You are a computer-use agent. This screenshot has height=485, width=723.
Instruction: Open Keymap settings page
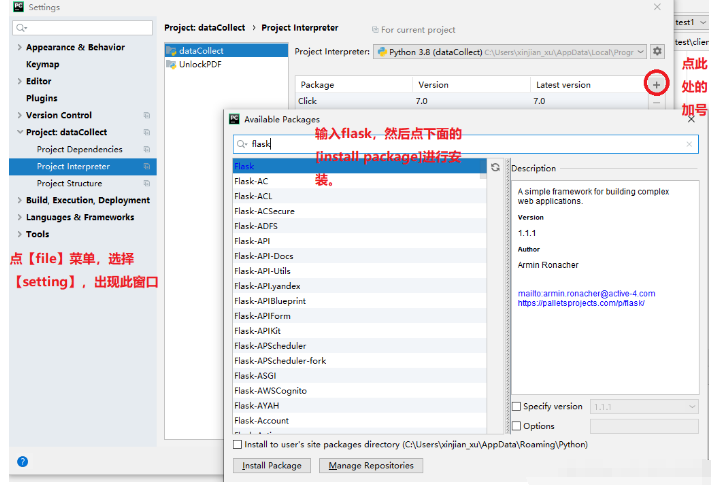click(42, 64)
